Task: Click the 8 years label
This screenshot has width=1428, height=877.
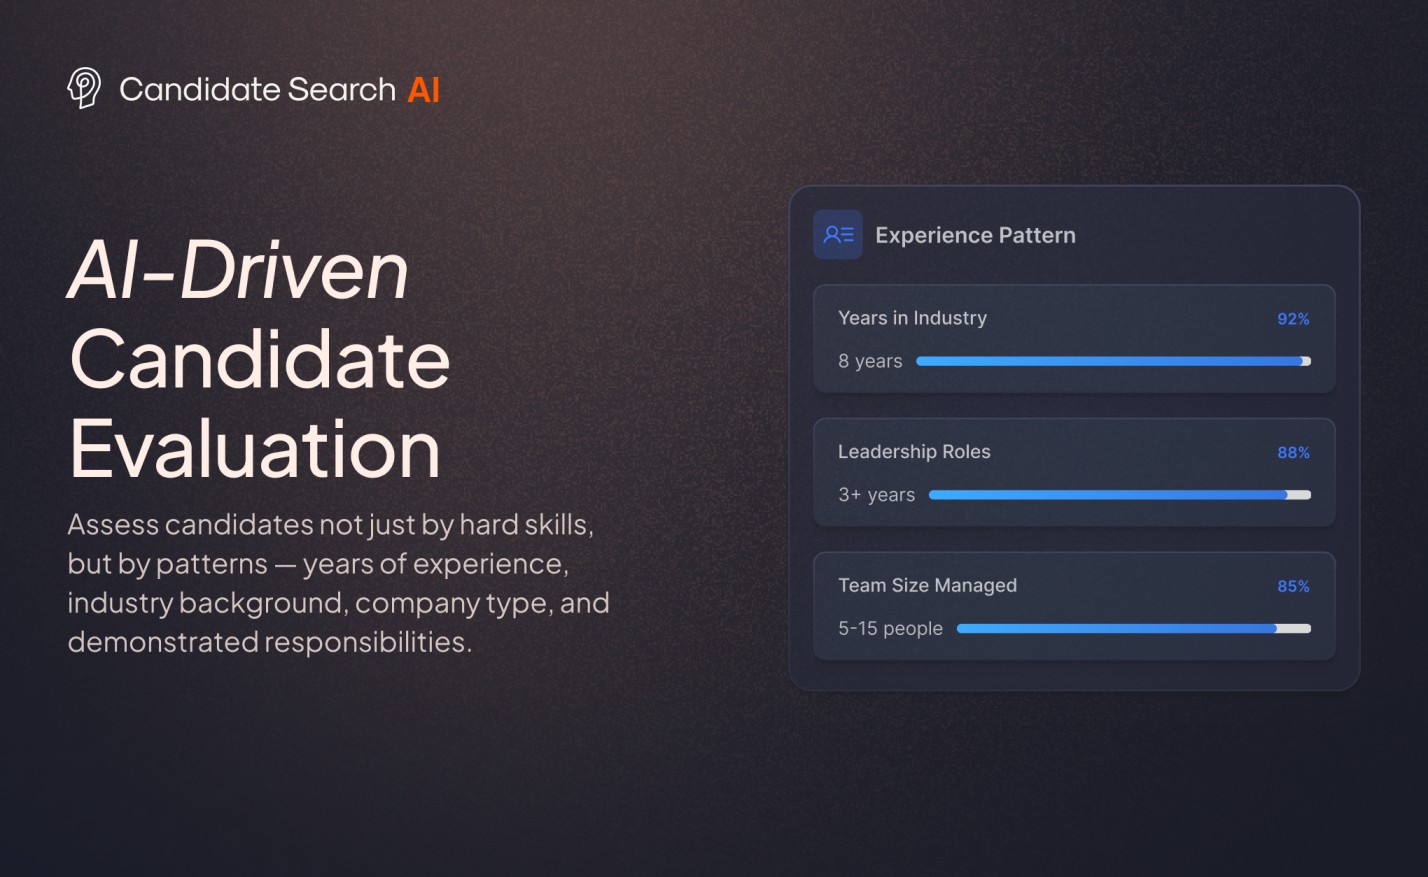Action: (x=870, y=361)
